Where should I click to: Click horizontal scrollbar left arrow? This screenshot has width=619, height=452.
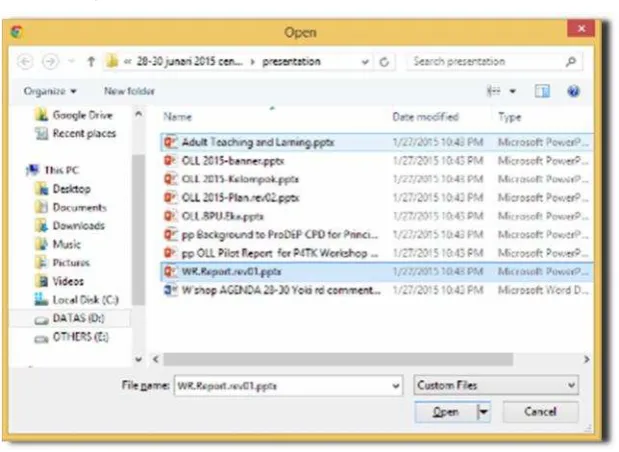pyautogui.click(x=156, y=359)
